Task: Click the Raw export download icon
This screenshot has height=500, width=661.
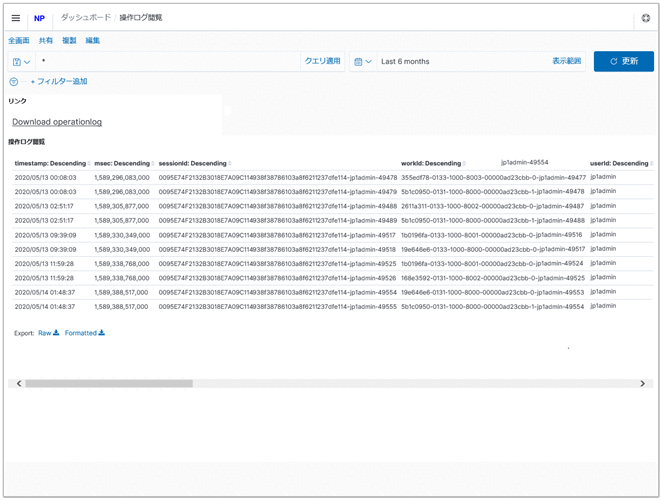Action: point(56,333)
